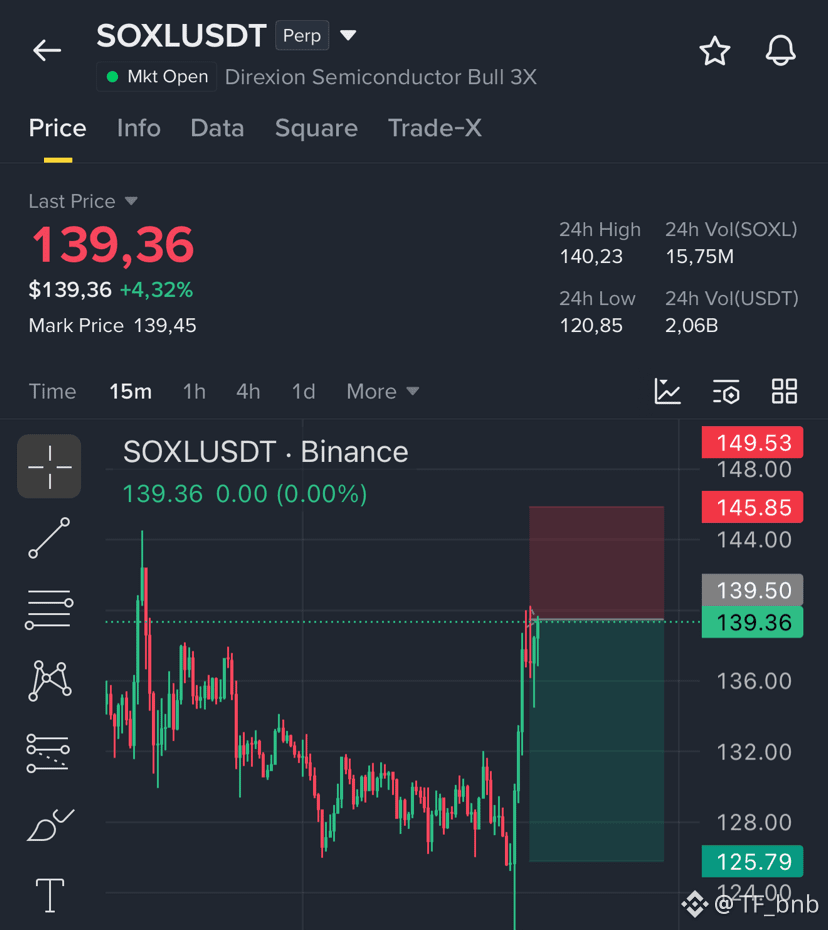This screenshot has width=828, height=930.
Task: Click the 24h High 140,23 value
Action: click(591, 257)
